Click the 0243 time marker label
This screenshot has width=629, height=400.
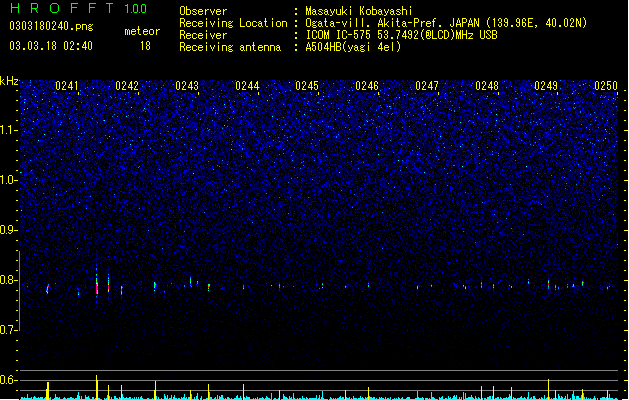coord(187,86)
